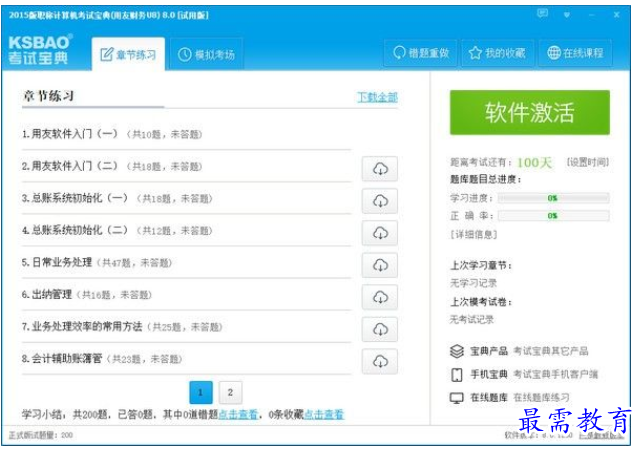This screenshot has width=640, height=452.
Task: Click 无考试记录 text
Action: (x=471, y=319)
